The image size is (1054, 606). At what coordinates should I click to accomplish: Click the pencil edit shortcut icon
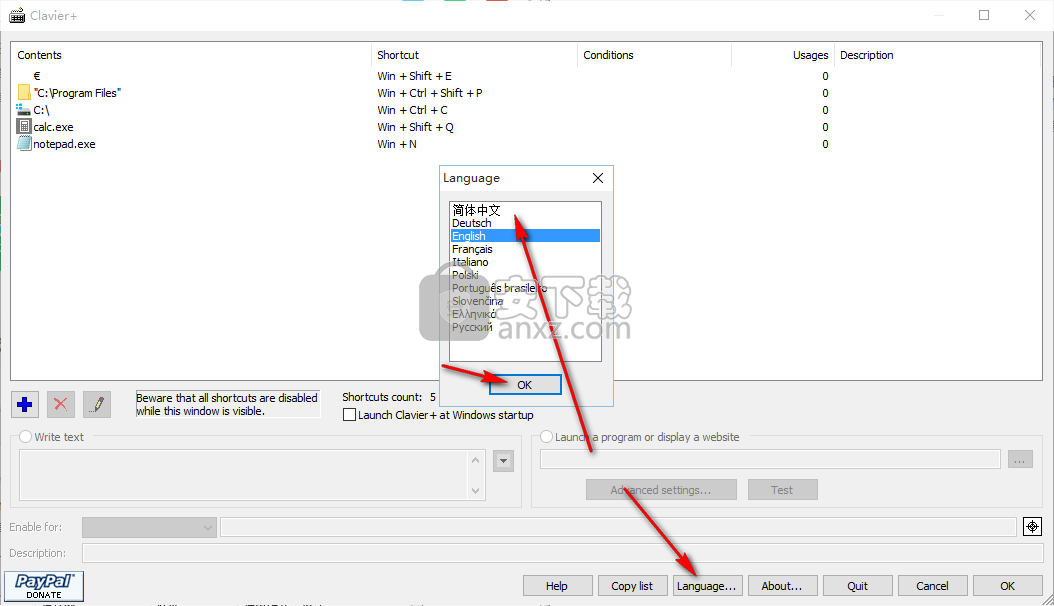(x=97, y=404)
